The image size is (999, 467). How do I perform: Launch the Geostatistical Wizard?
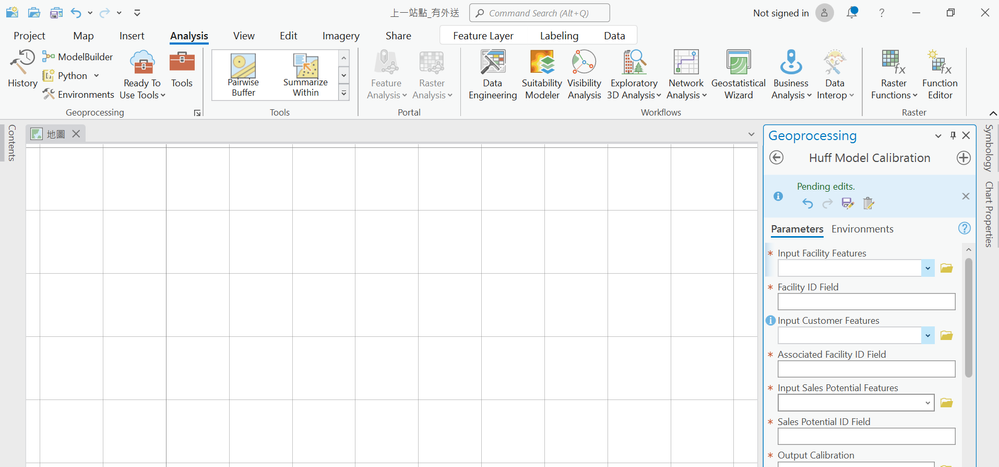(738, 75)
